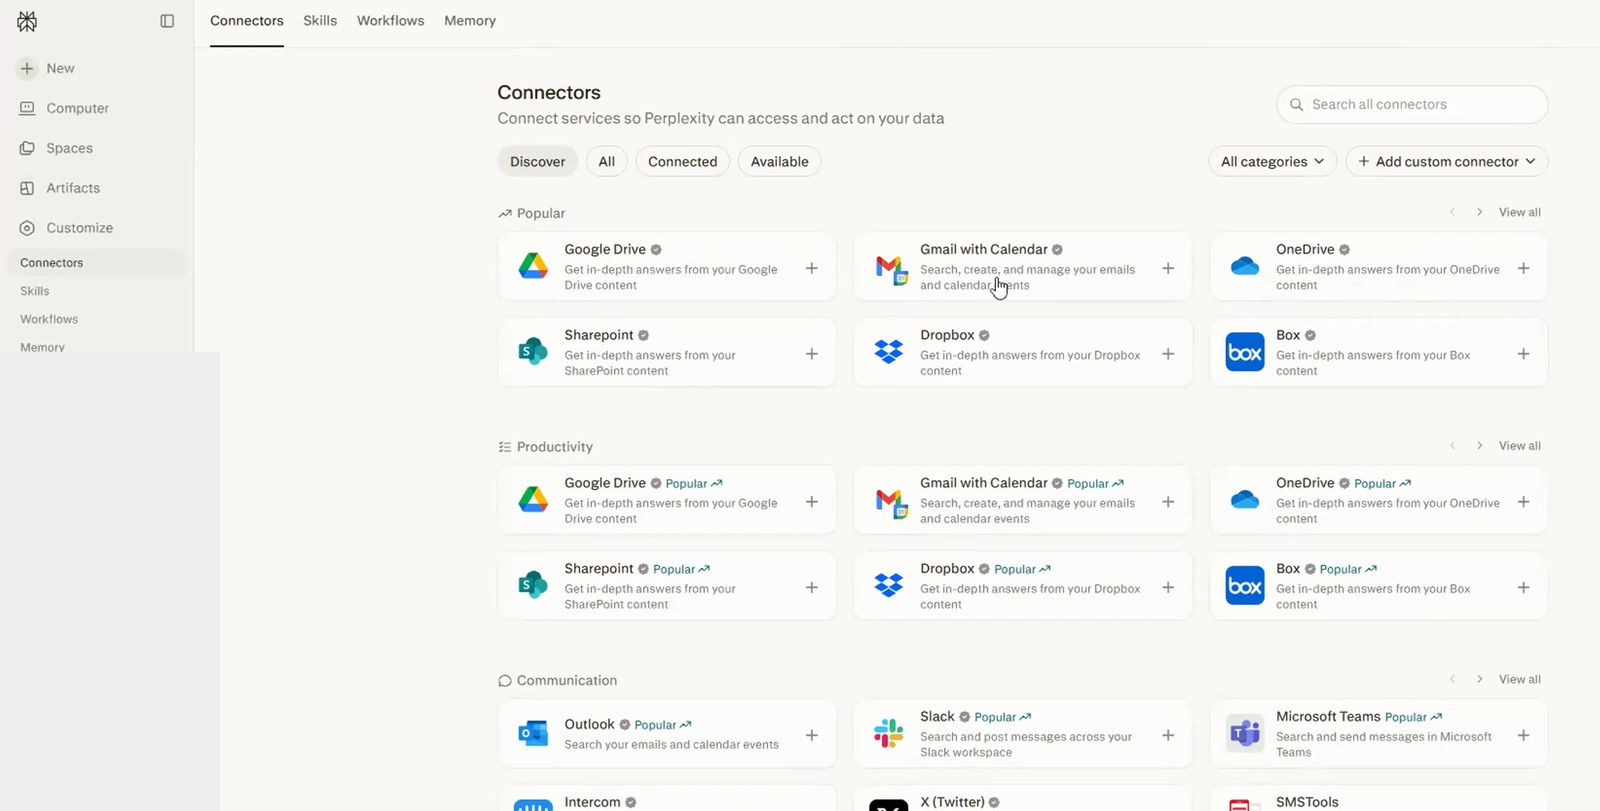The image size is (1600, 811).
Task: Open the All categories dropdown
Action: 1272,161
